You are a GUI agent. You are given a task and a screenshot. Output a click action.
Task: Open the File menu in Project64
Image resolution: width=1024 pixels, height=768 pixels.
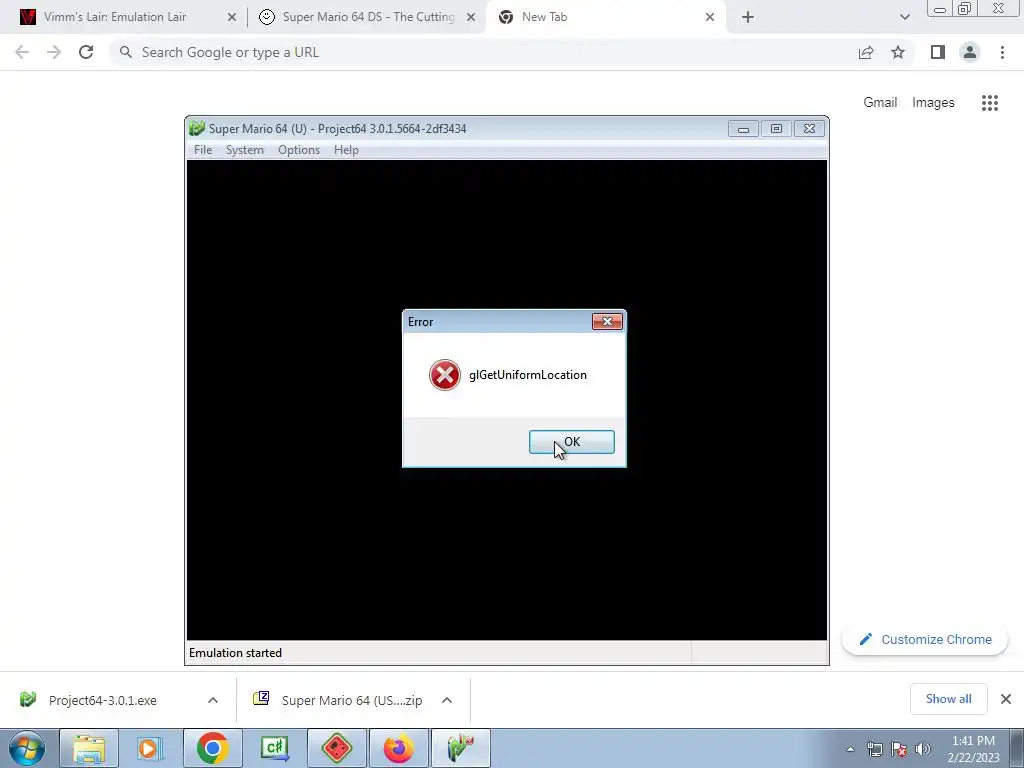pyautogui.click(x=202, y=150)
